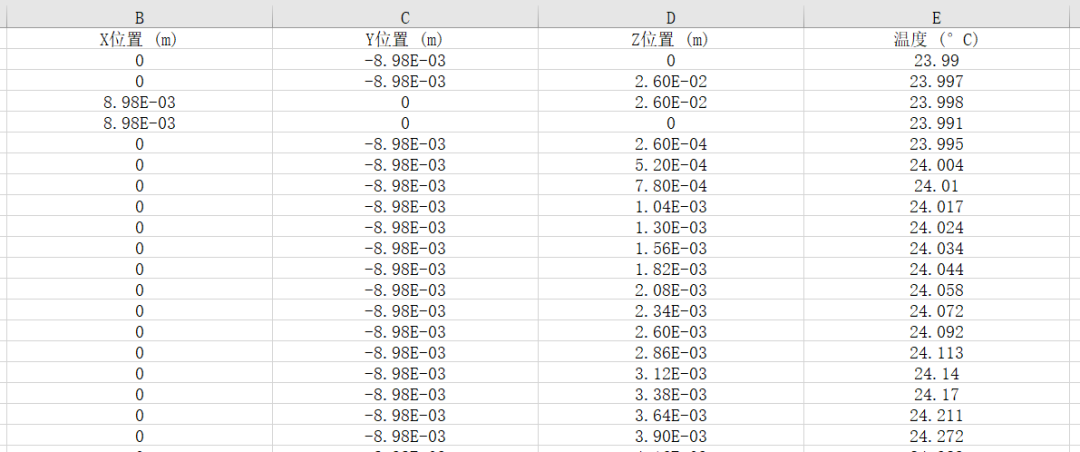
Task: Select the cell showing 24.004
Action: pyautogui.click(x=937, y=165)
